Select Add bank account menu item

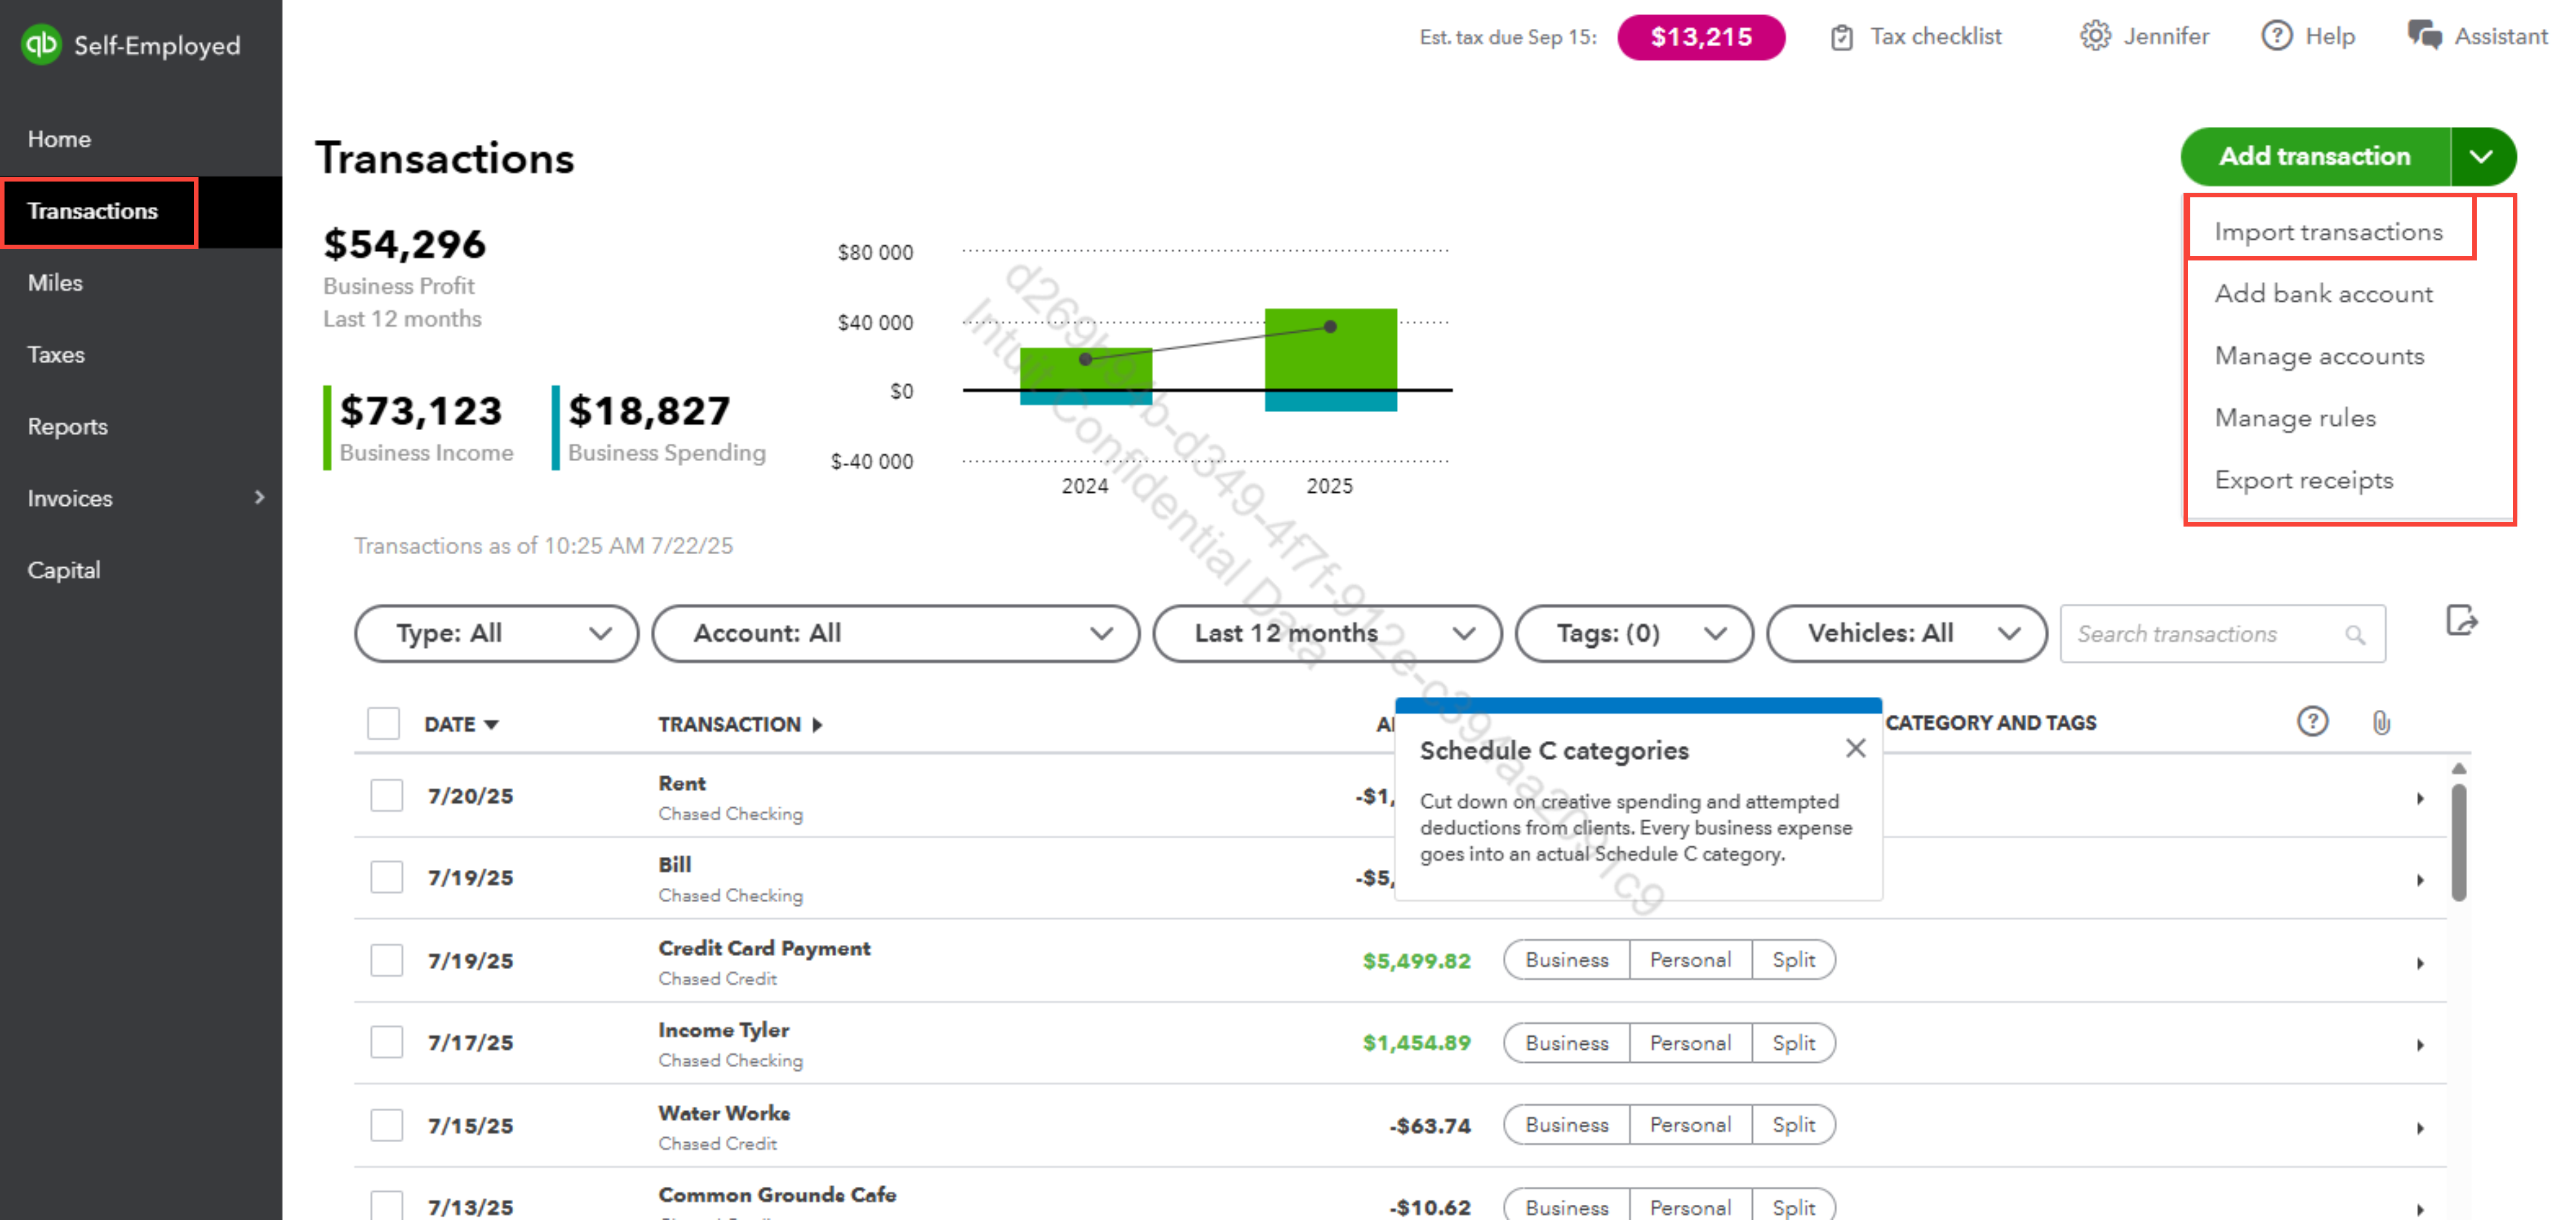pos(2323,294)
